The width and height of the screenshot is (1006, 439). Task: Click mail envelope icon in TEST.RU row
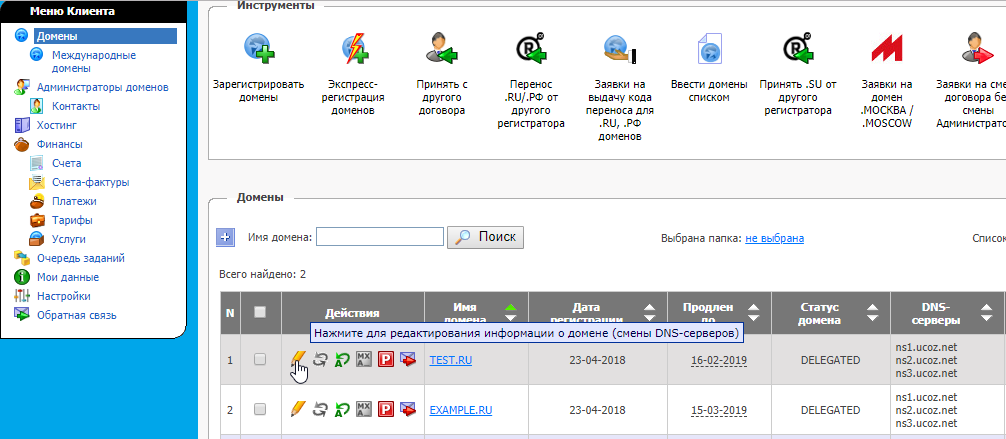[408, 359]
